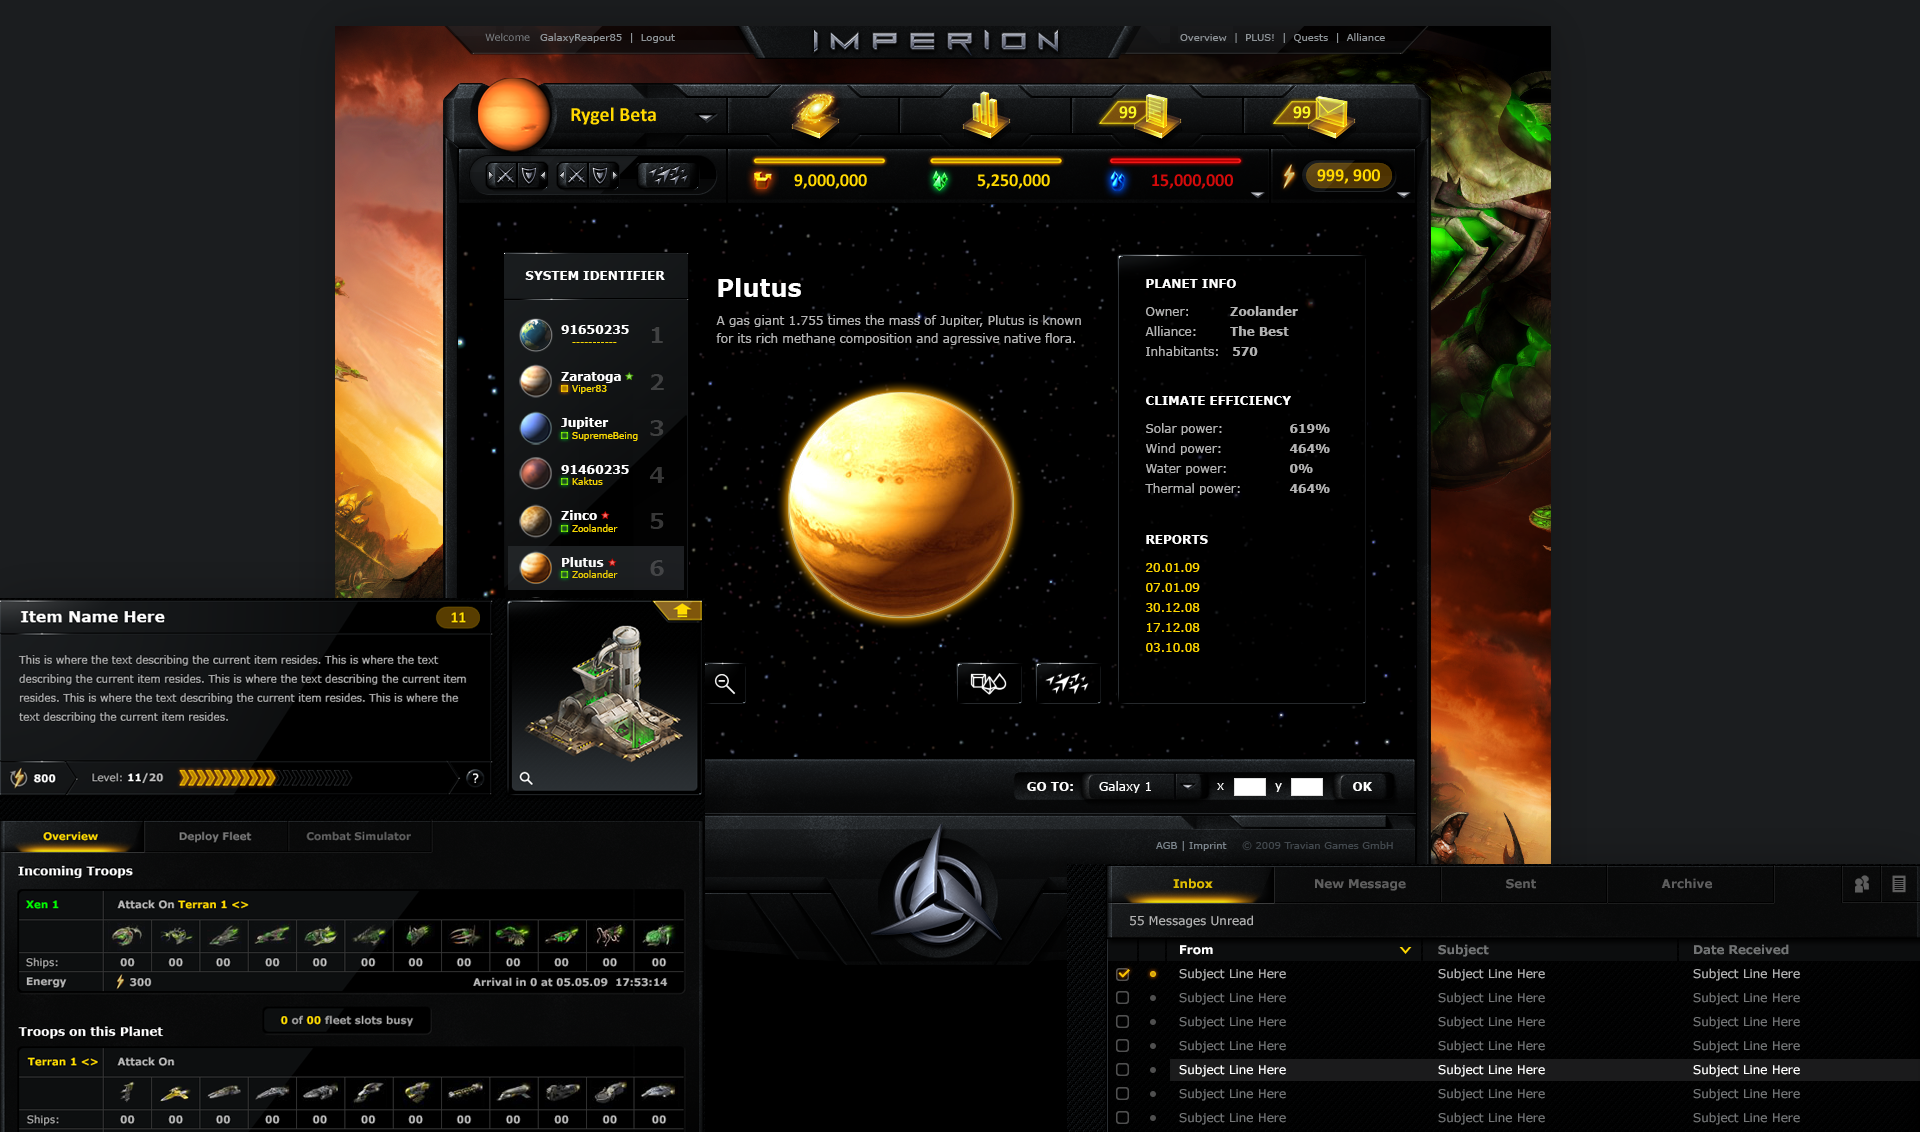Click the second sword-shield icon group
The height and width of the screenshot is (1132, 1920).
[x=587, y=176]
